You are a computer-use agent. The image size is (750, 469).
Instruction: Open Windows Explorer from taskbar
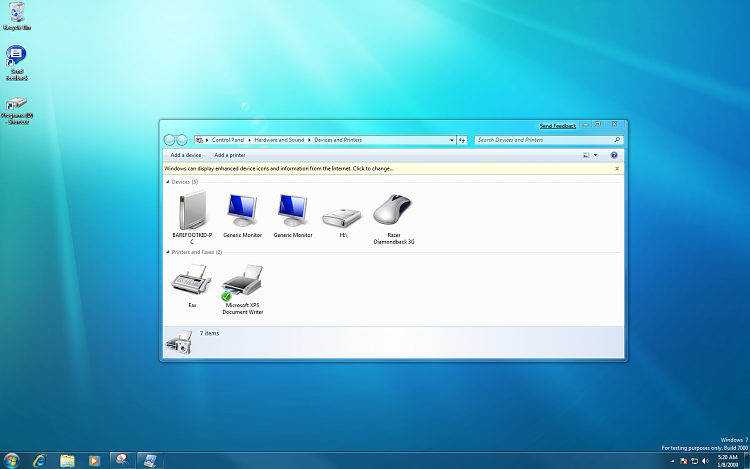67,460
